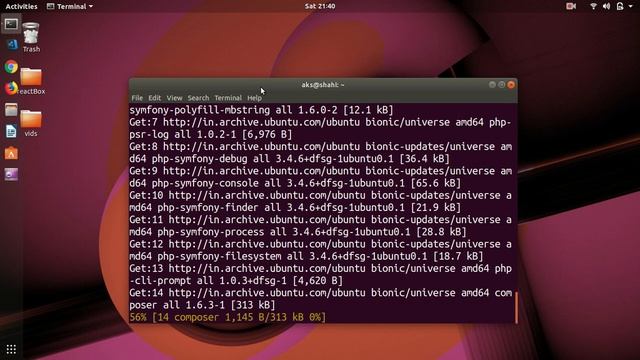Click 'php-symfony-debug' package text

click(199, 159)
